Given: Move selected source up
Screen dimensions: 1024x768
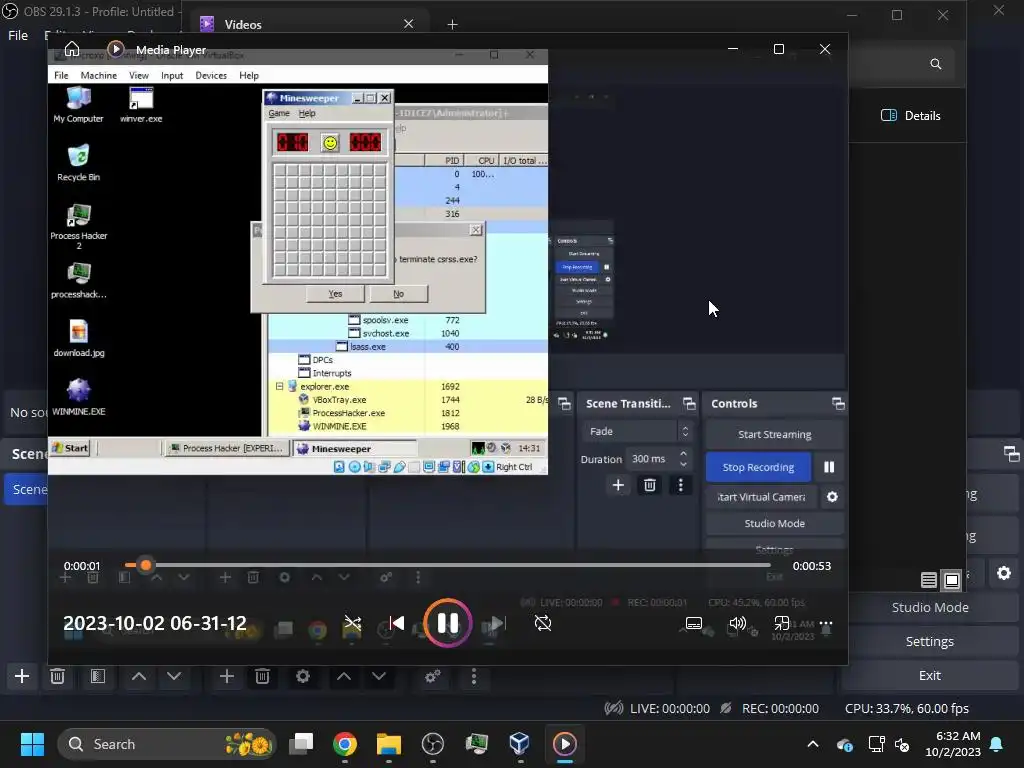Looking at the screenshot, I should (344, 677).
